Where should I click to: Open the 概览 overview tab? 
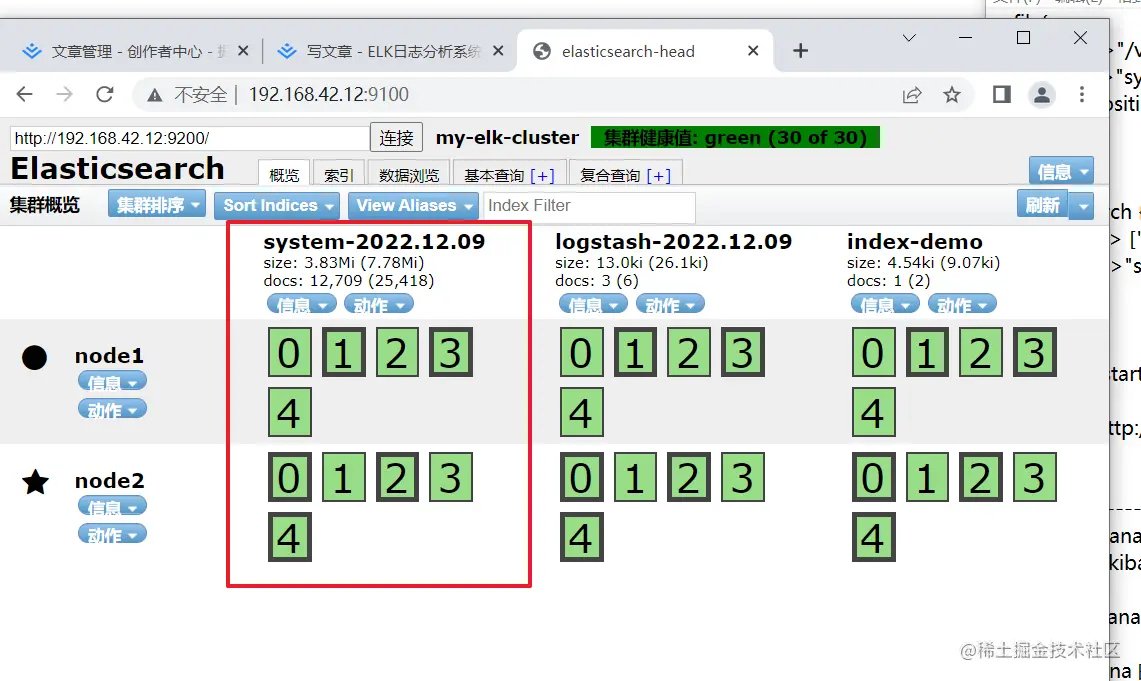[284, 175]
